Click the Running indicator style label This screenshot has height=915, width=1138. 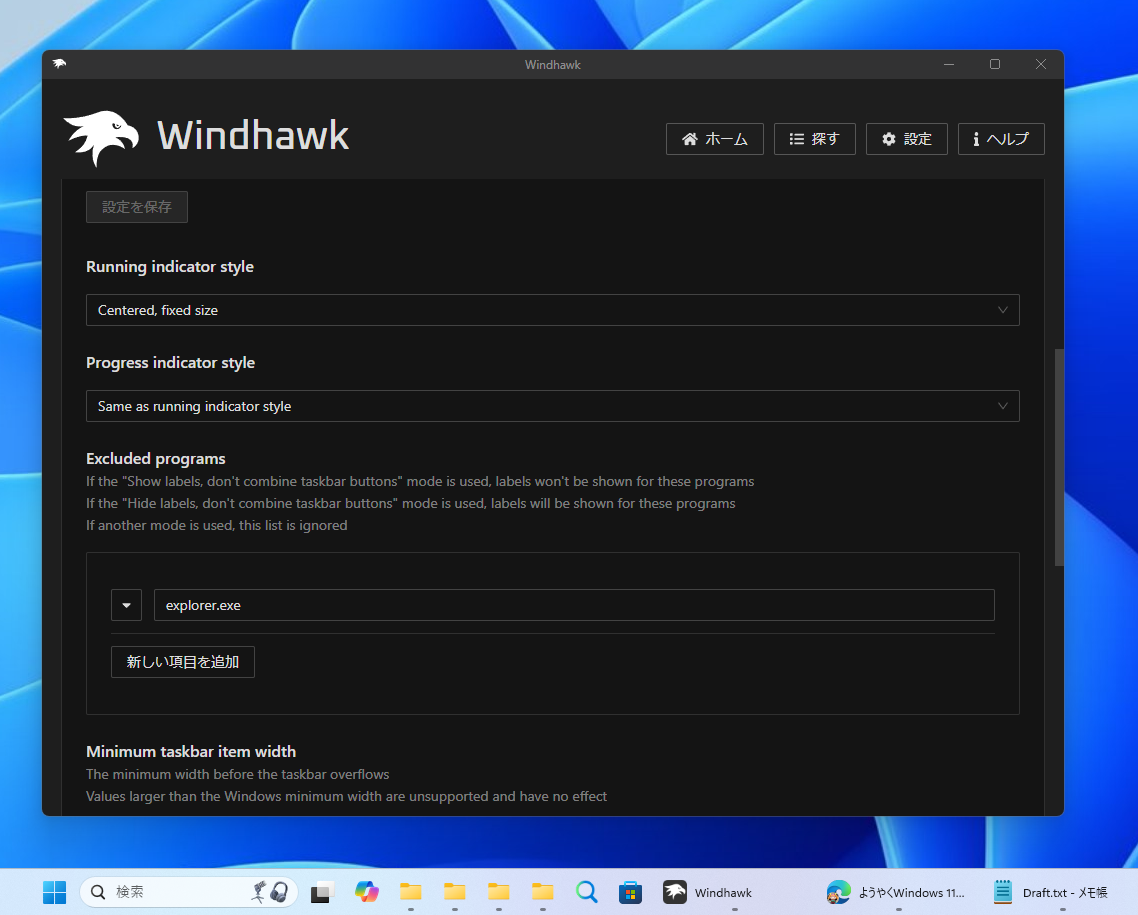(170, 266)
